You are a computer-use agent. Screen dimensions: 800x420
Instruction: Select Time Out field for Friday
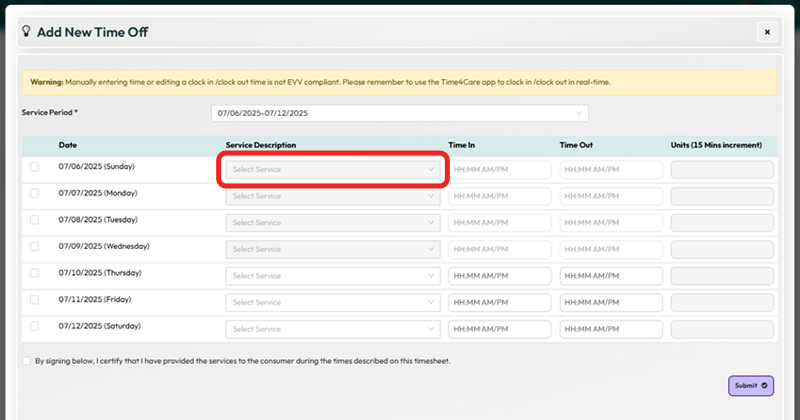[x=610, y=302]
